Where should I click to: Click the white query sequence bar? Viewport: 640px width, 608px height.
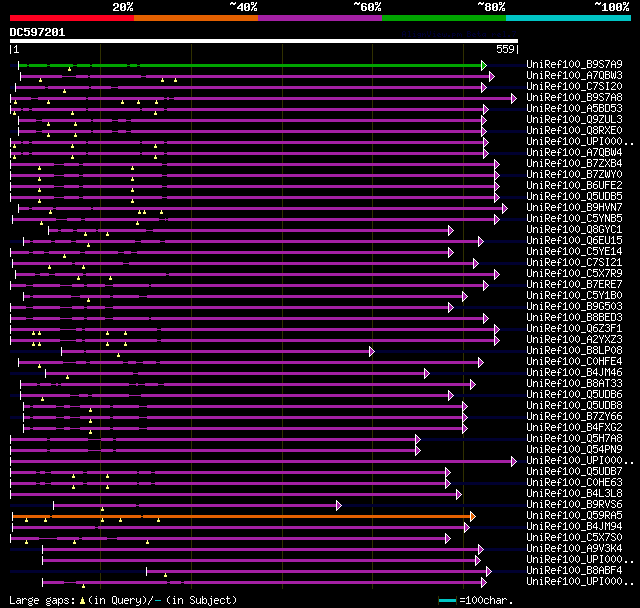tap(264, 41)
